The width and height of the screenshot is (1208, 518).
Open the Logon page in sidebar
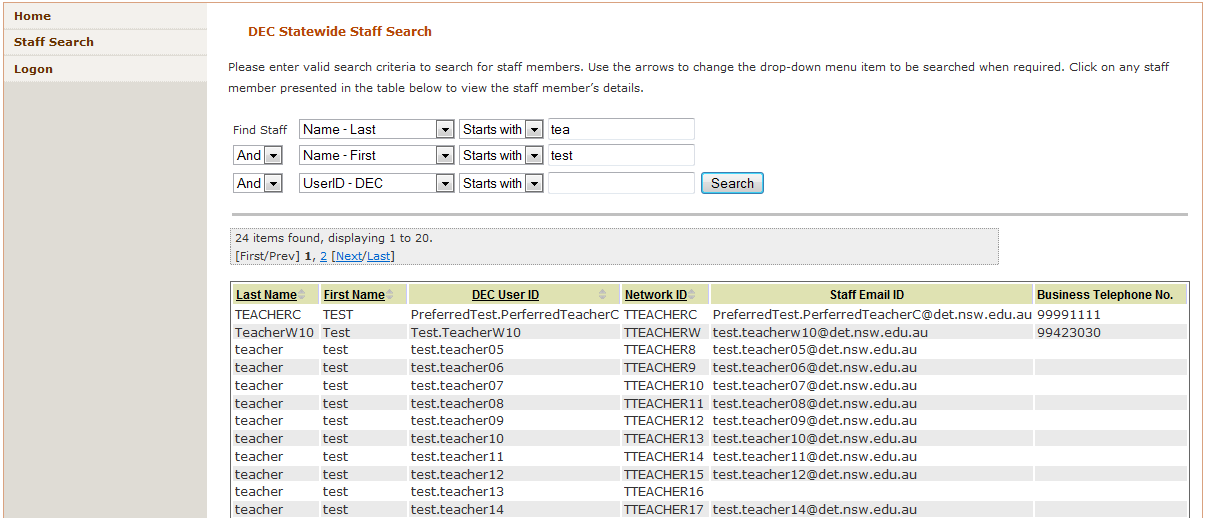[x=33, y=69]
